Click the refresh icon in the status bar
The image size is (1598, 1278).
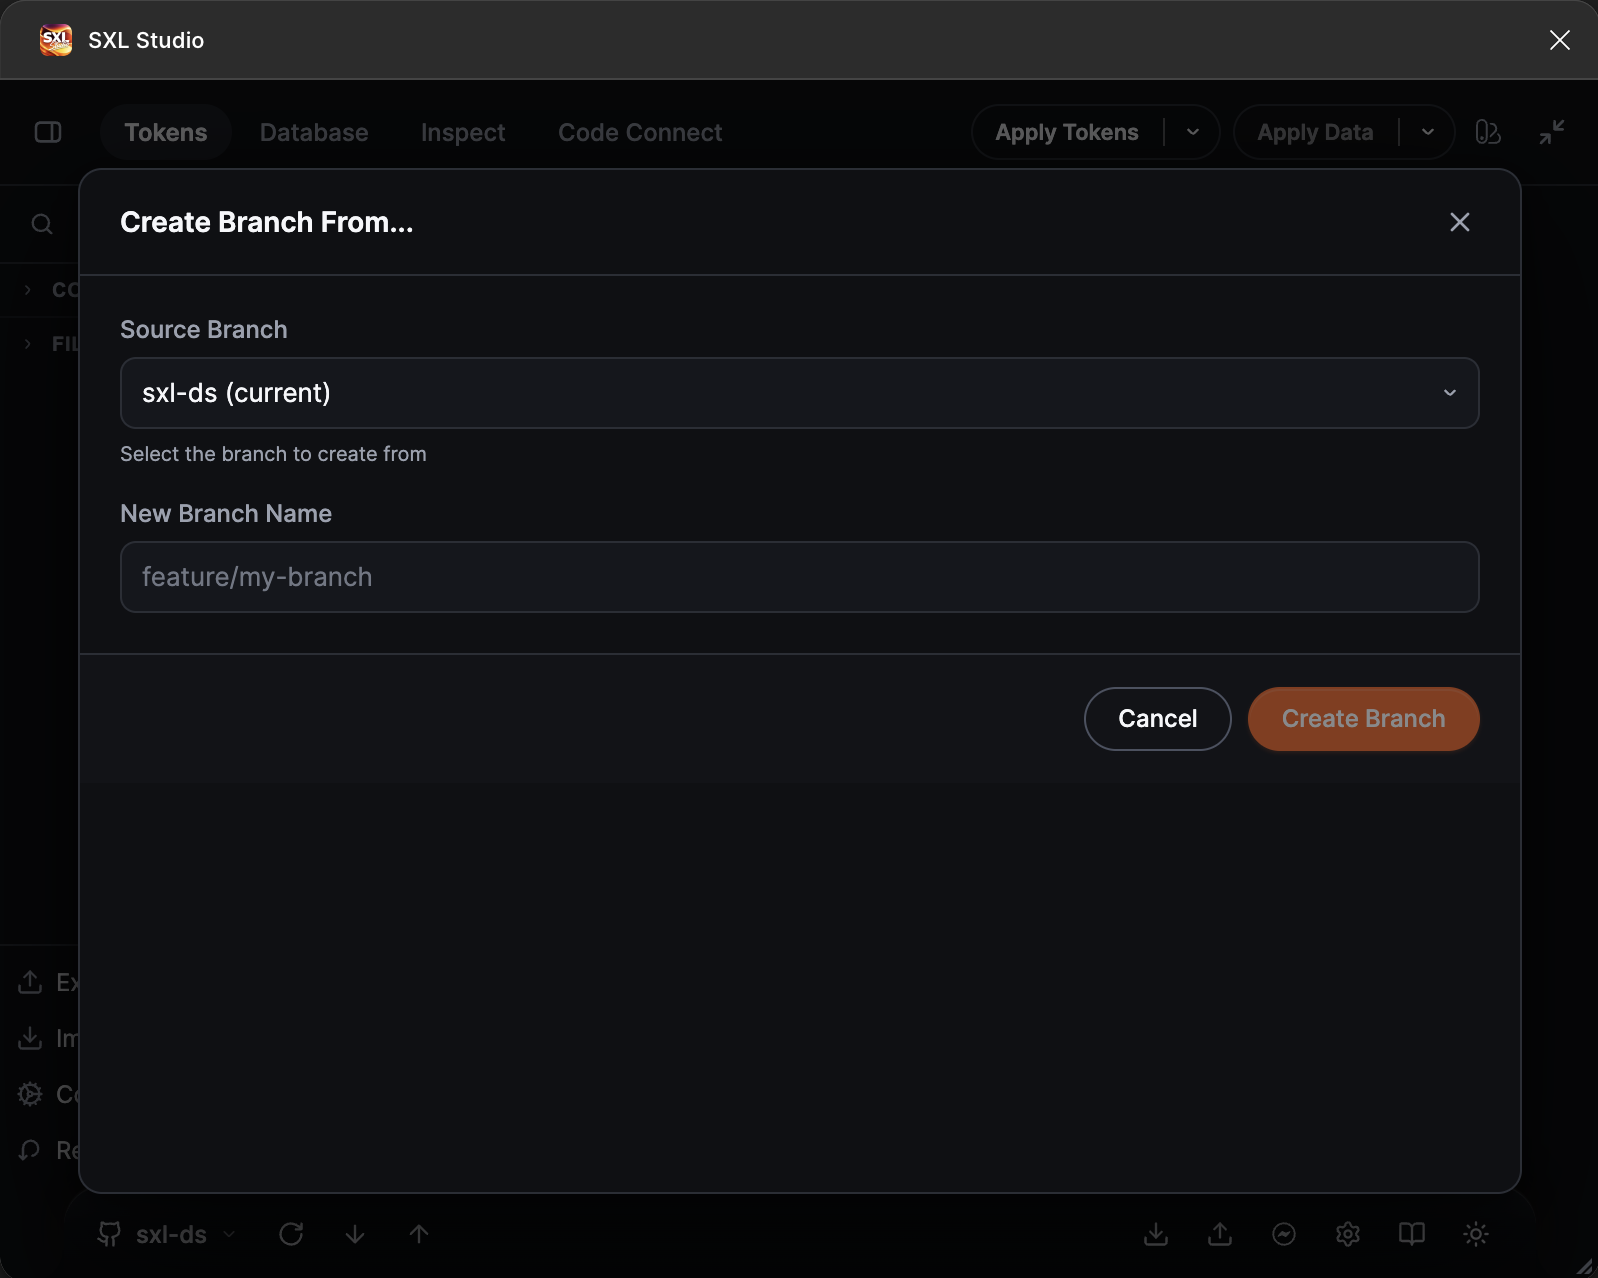[x=291, y=1234]
